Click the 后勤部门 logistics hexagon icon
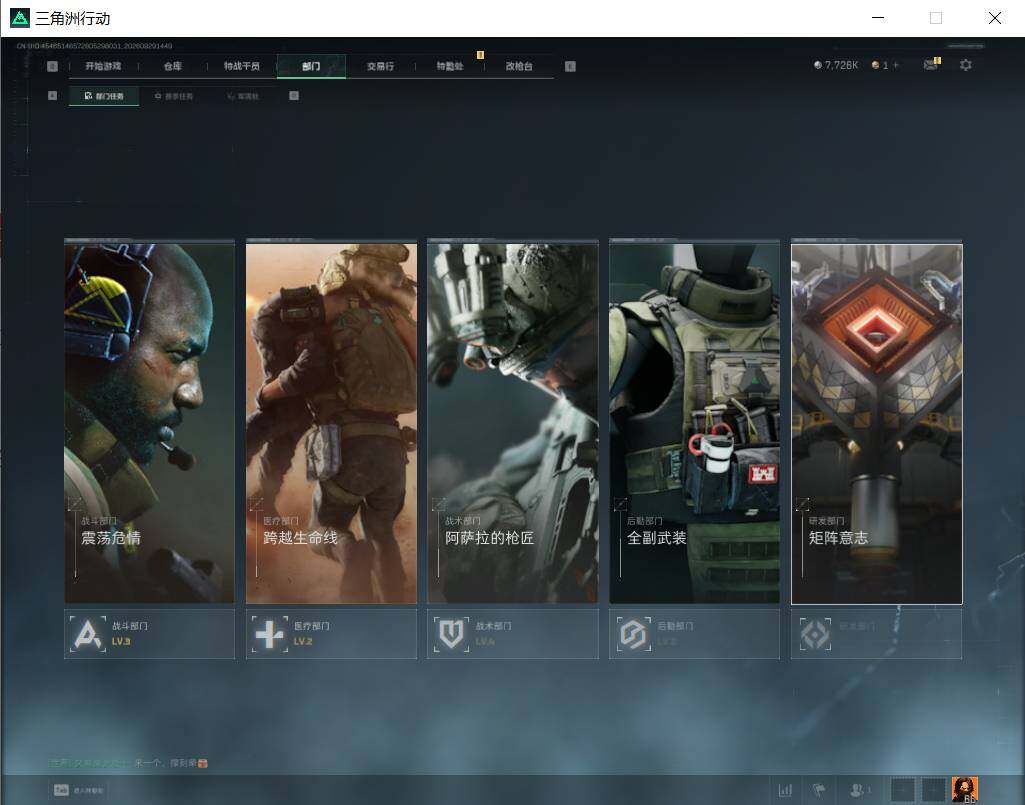Screen dimensions: 1025x805 point(633,634)
